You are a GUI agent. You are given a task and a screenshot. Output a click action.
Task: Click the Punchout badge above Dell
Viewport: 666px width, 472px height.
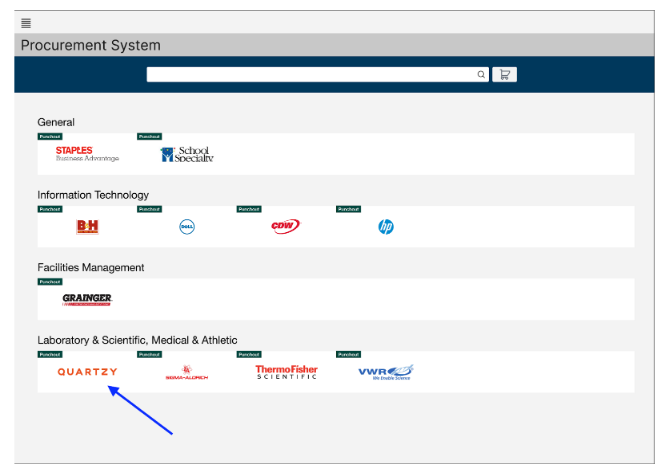pos(150,209)
